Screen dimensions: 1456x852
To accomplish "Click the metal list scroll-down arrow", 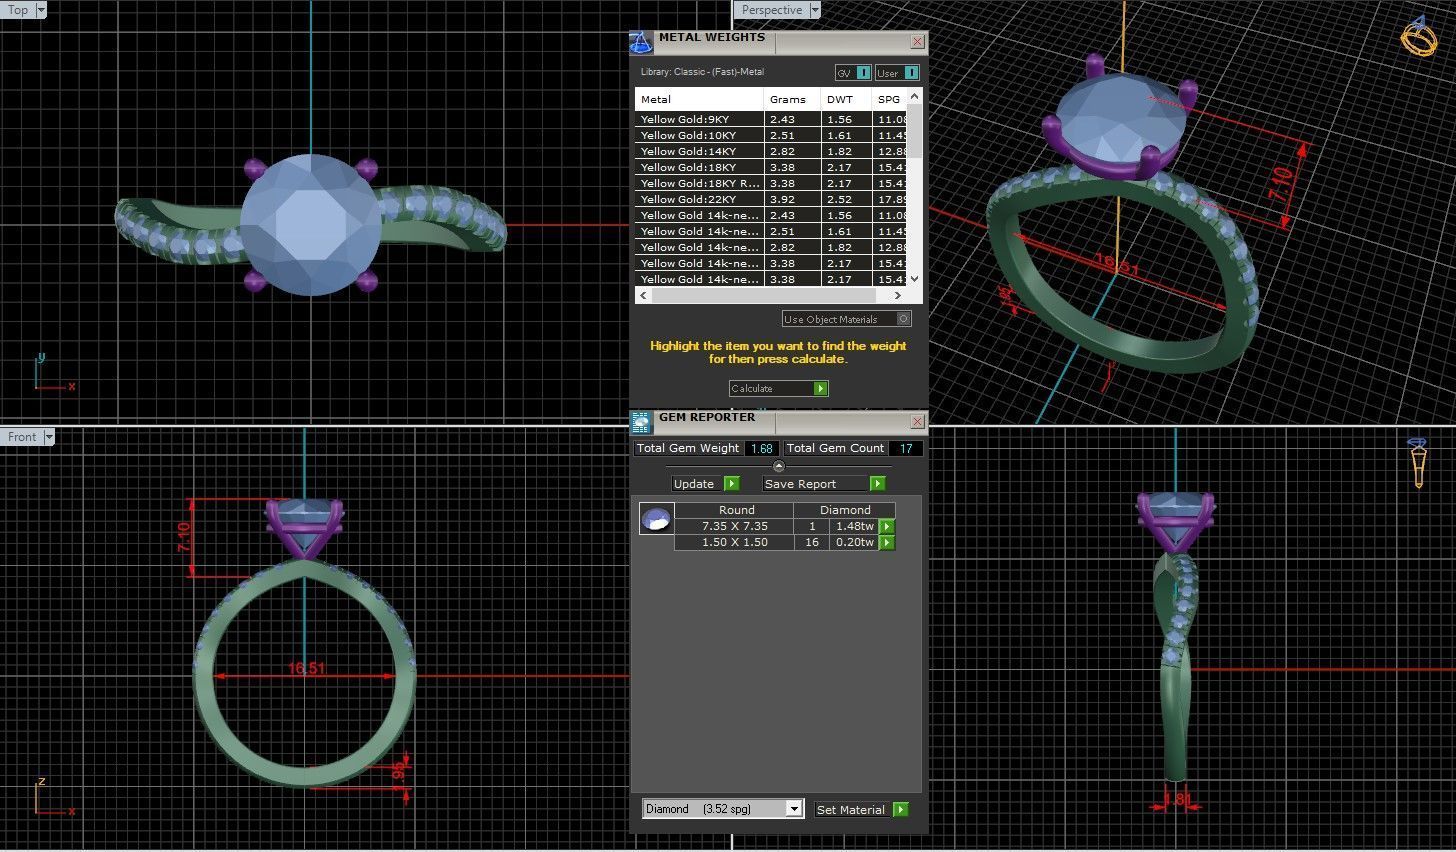I will 914,279.
